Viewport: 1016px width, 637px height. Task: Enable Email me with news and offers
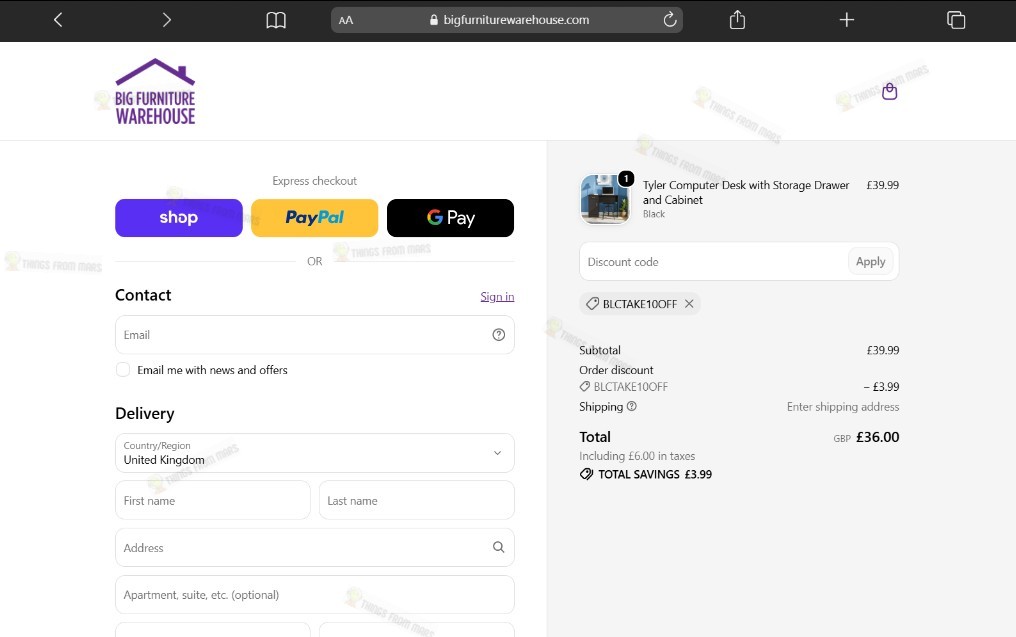pos(122,369)
